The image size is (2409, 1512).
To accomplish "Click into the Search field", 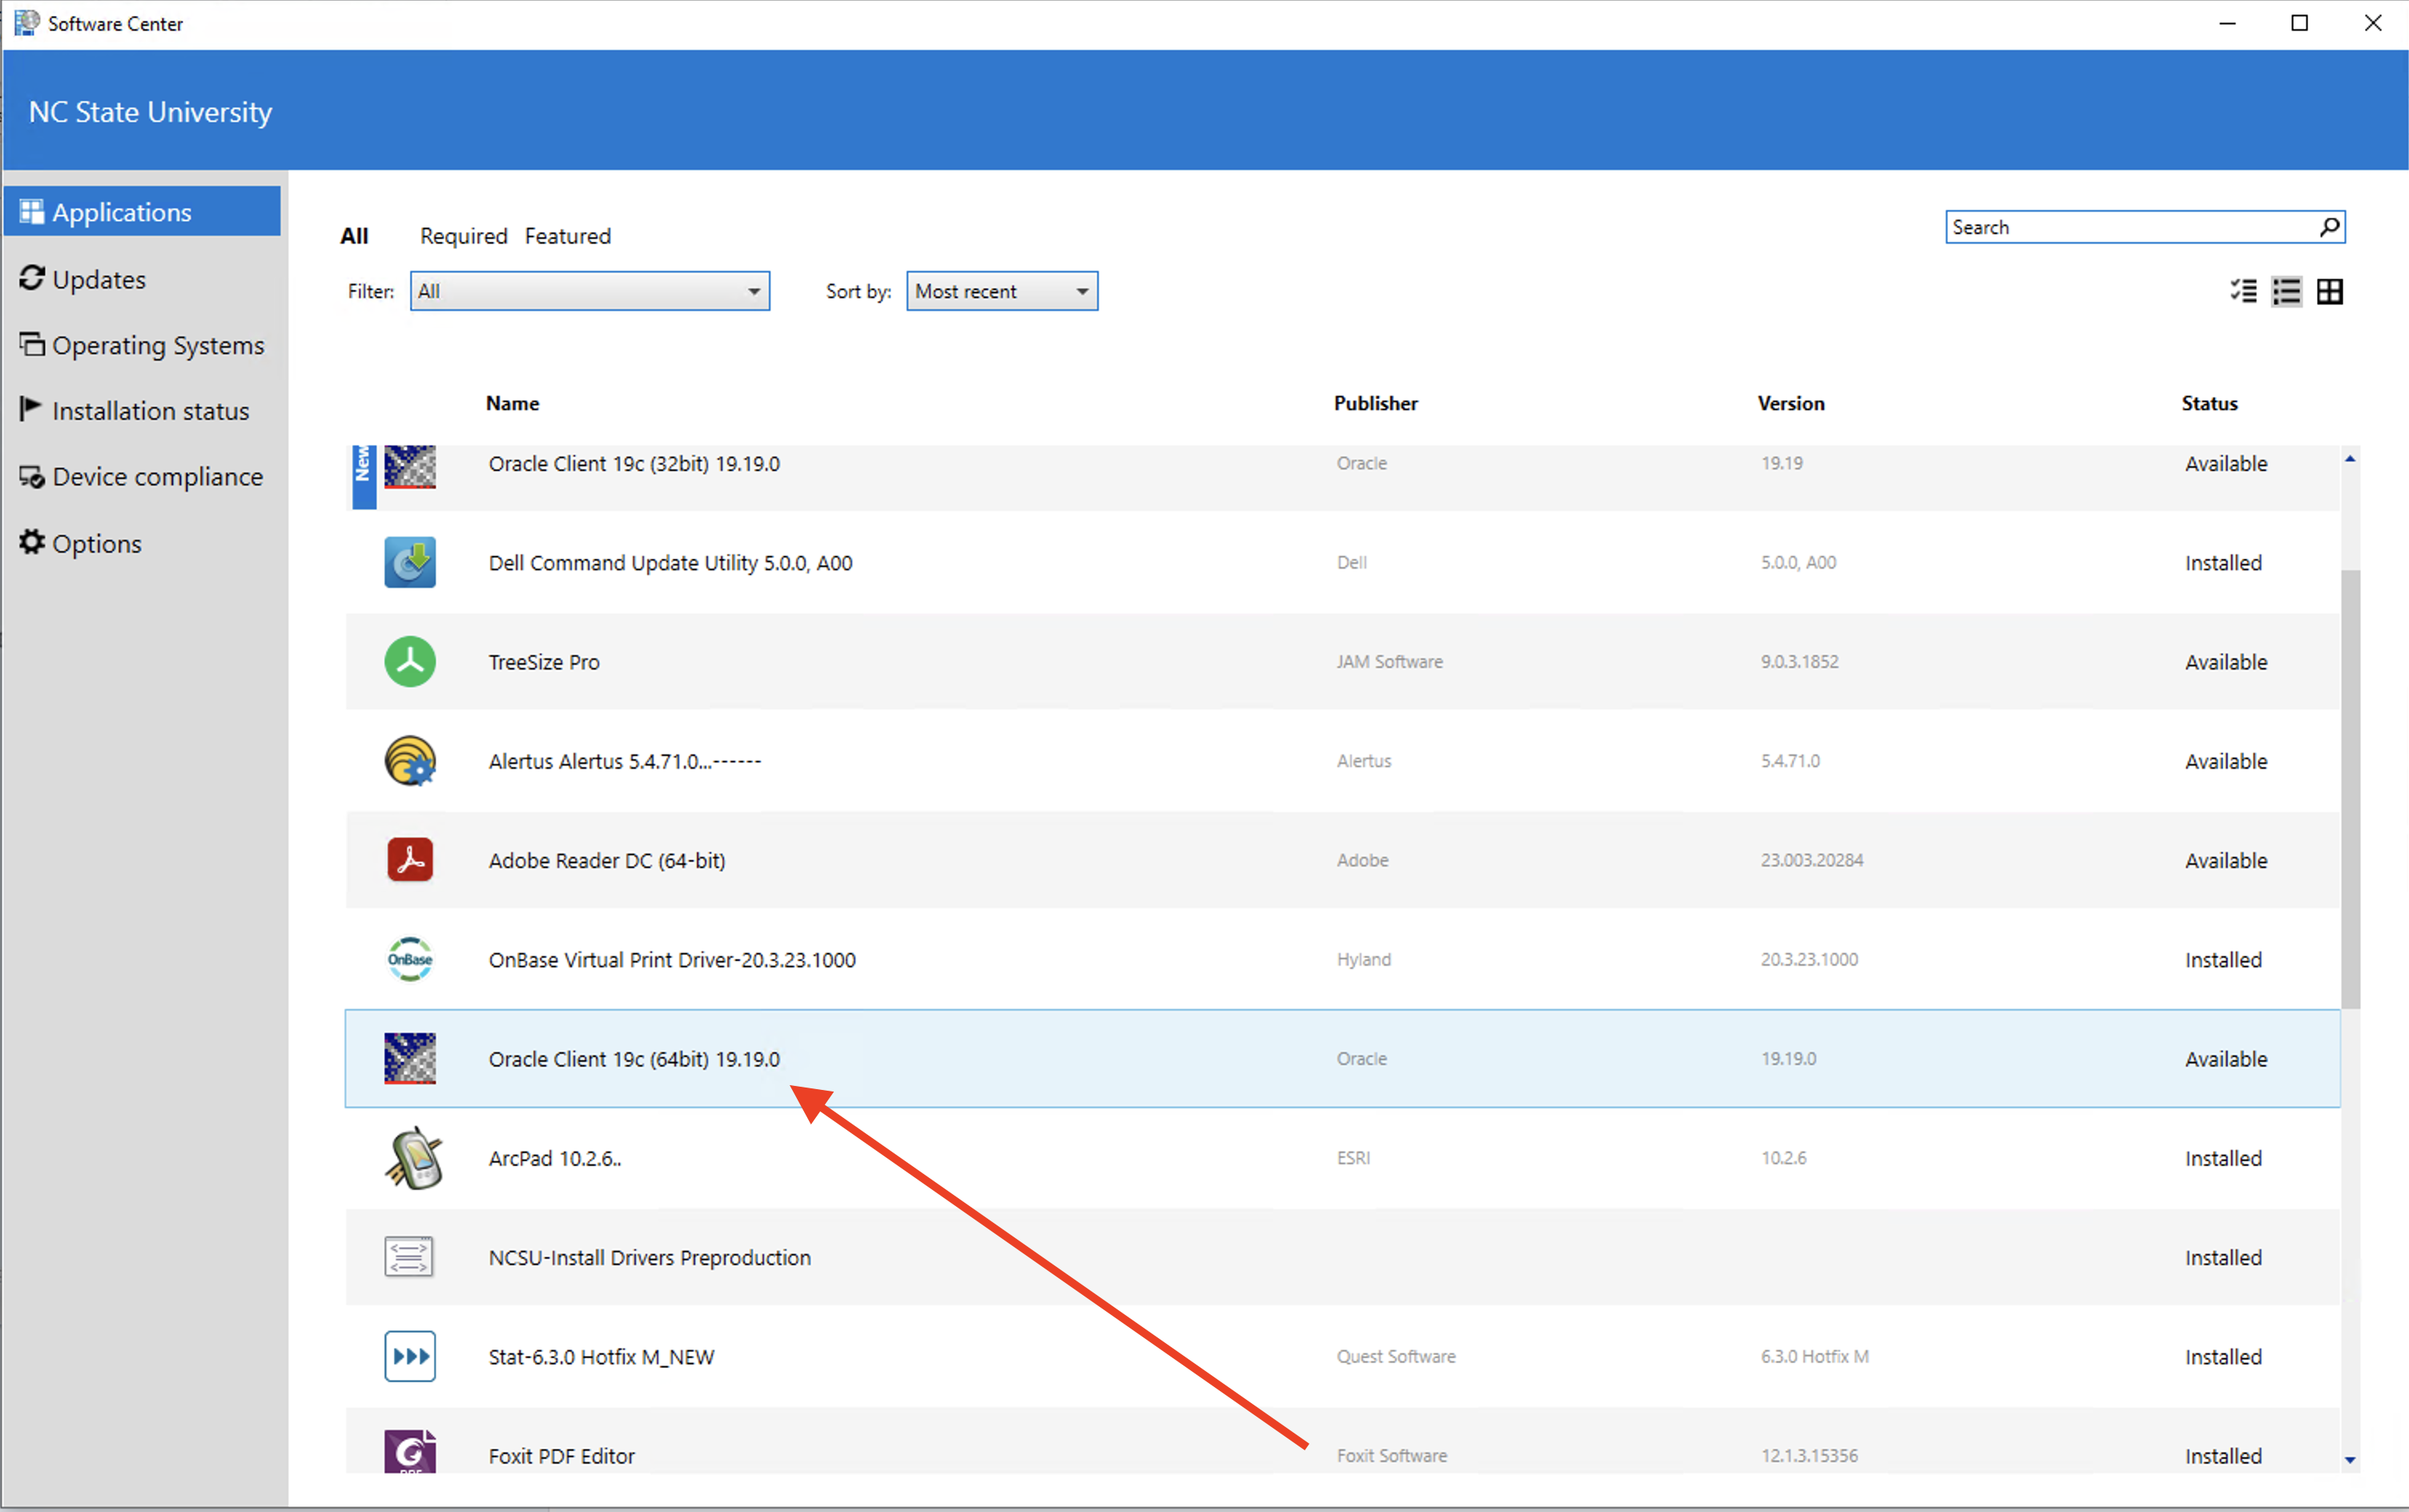I will click(2130, 227).
